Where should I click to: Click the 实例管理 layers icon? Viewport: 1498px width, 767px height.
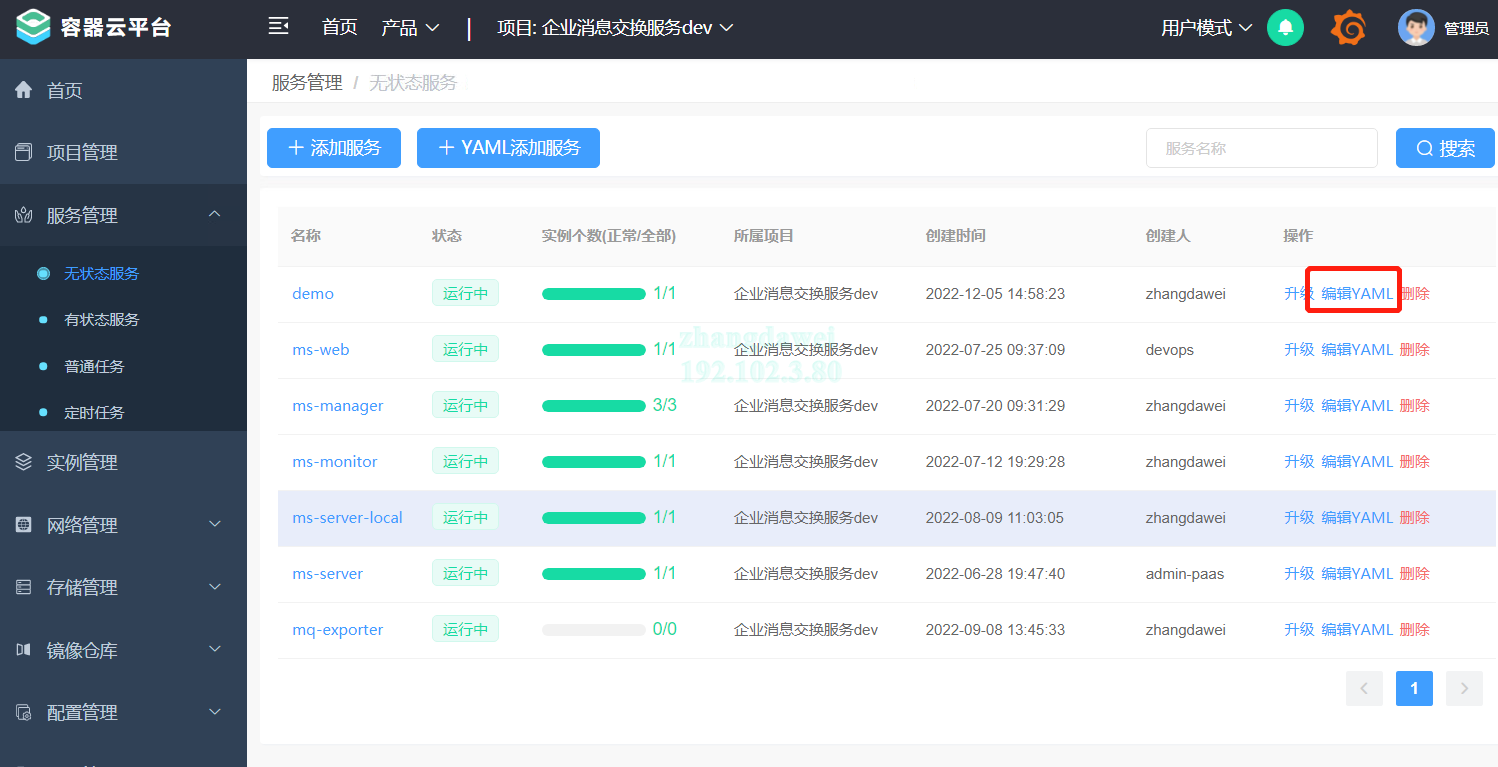tap(24, 462)
